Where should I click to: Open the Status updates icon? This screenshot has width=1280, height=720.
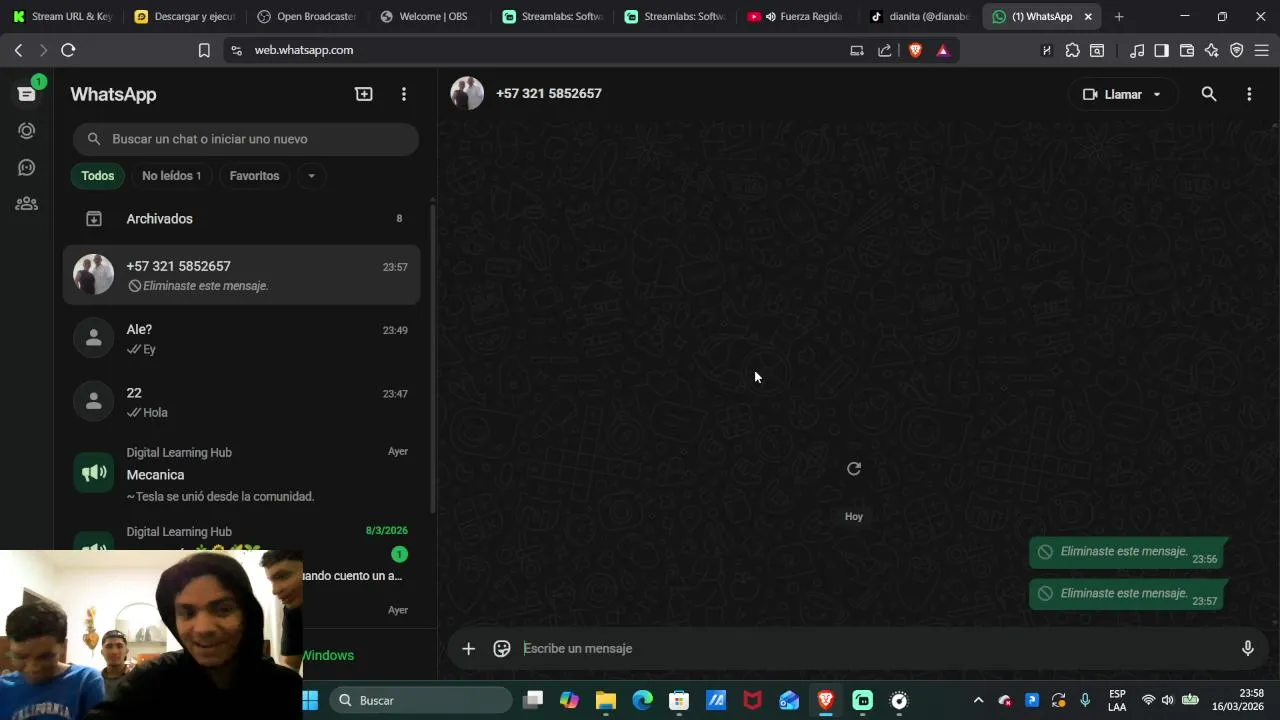pyautogui.click(x=27, y=131)
